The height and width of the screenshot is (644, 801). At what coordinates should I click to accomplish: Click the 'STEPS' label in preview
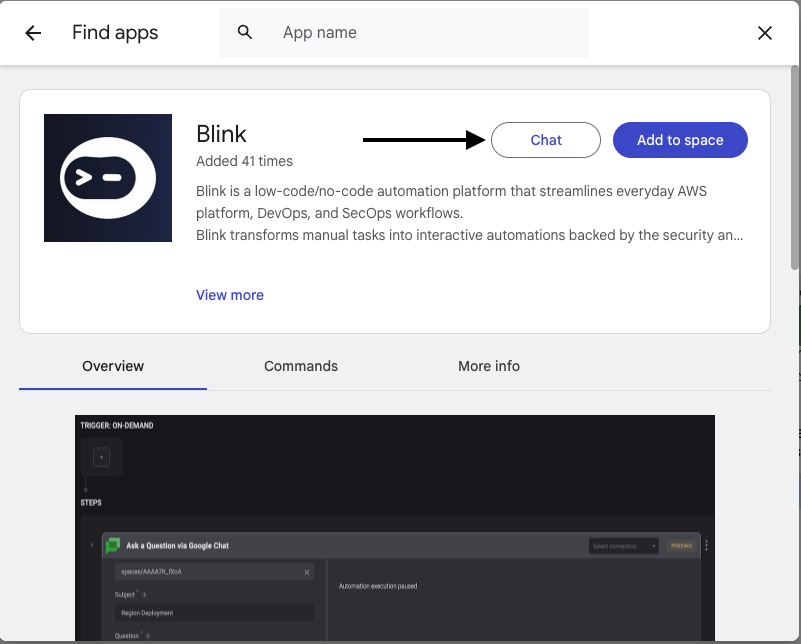click(x=91, y=503)
